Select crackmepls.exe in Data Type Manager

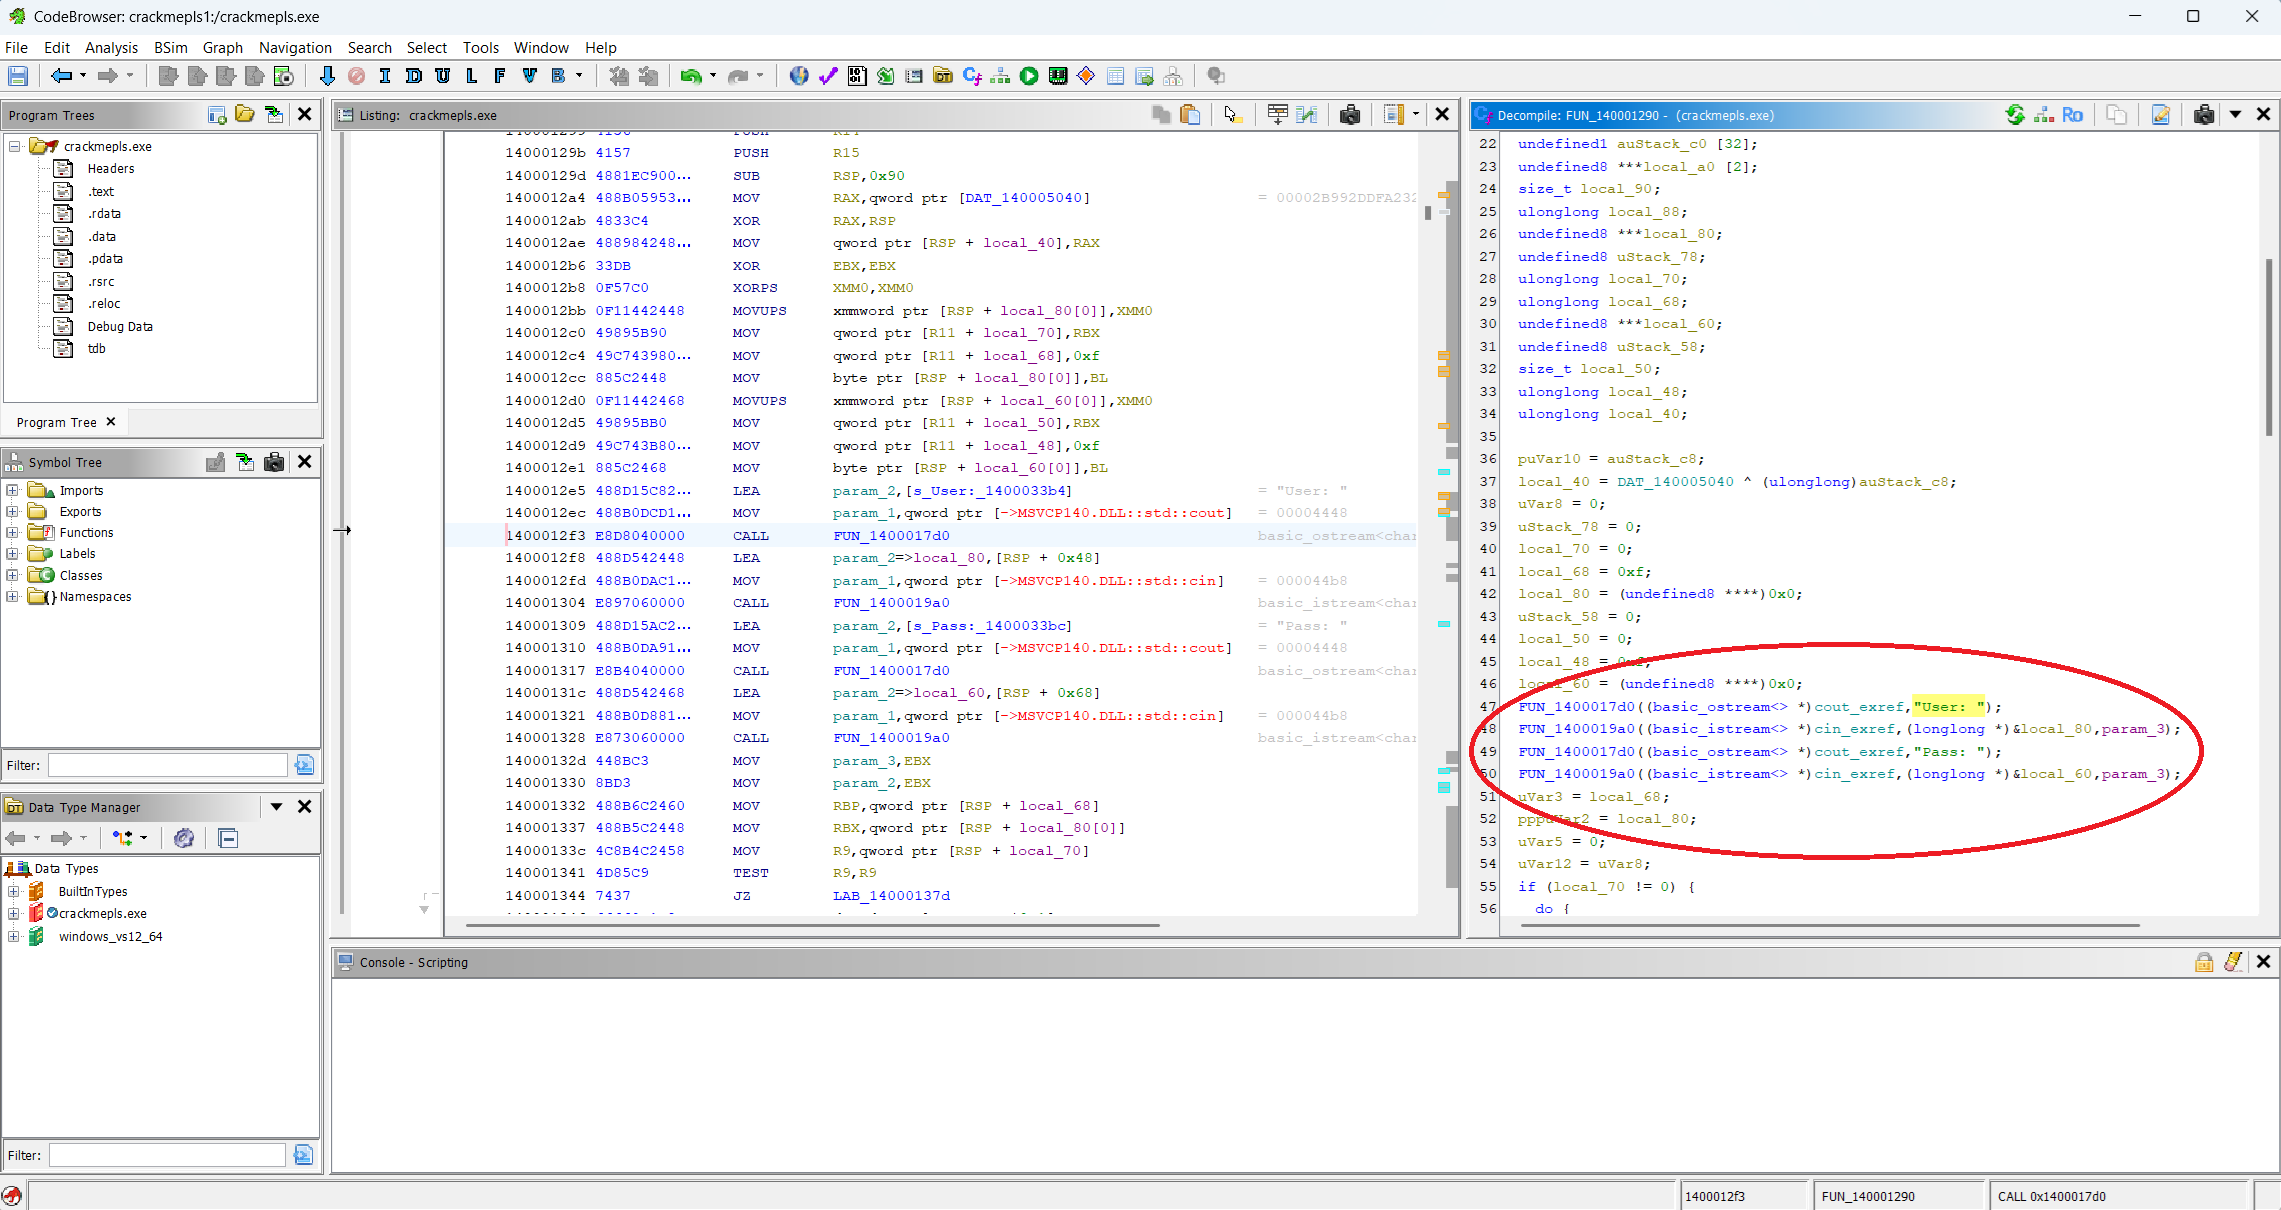point(103,913)
